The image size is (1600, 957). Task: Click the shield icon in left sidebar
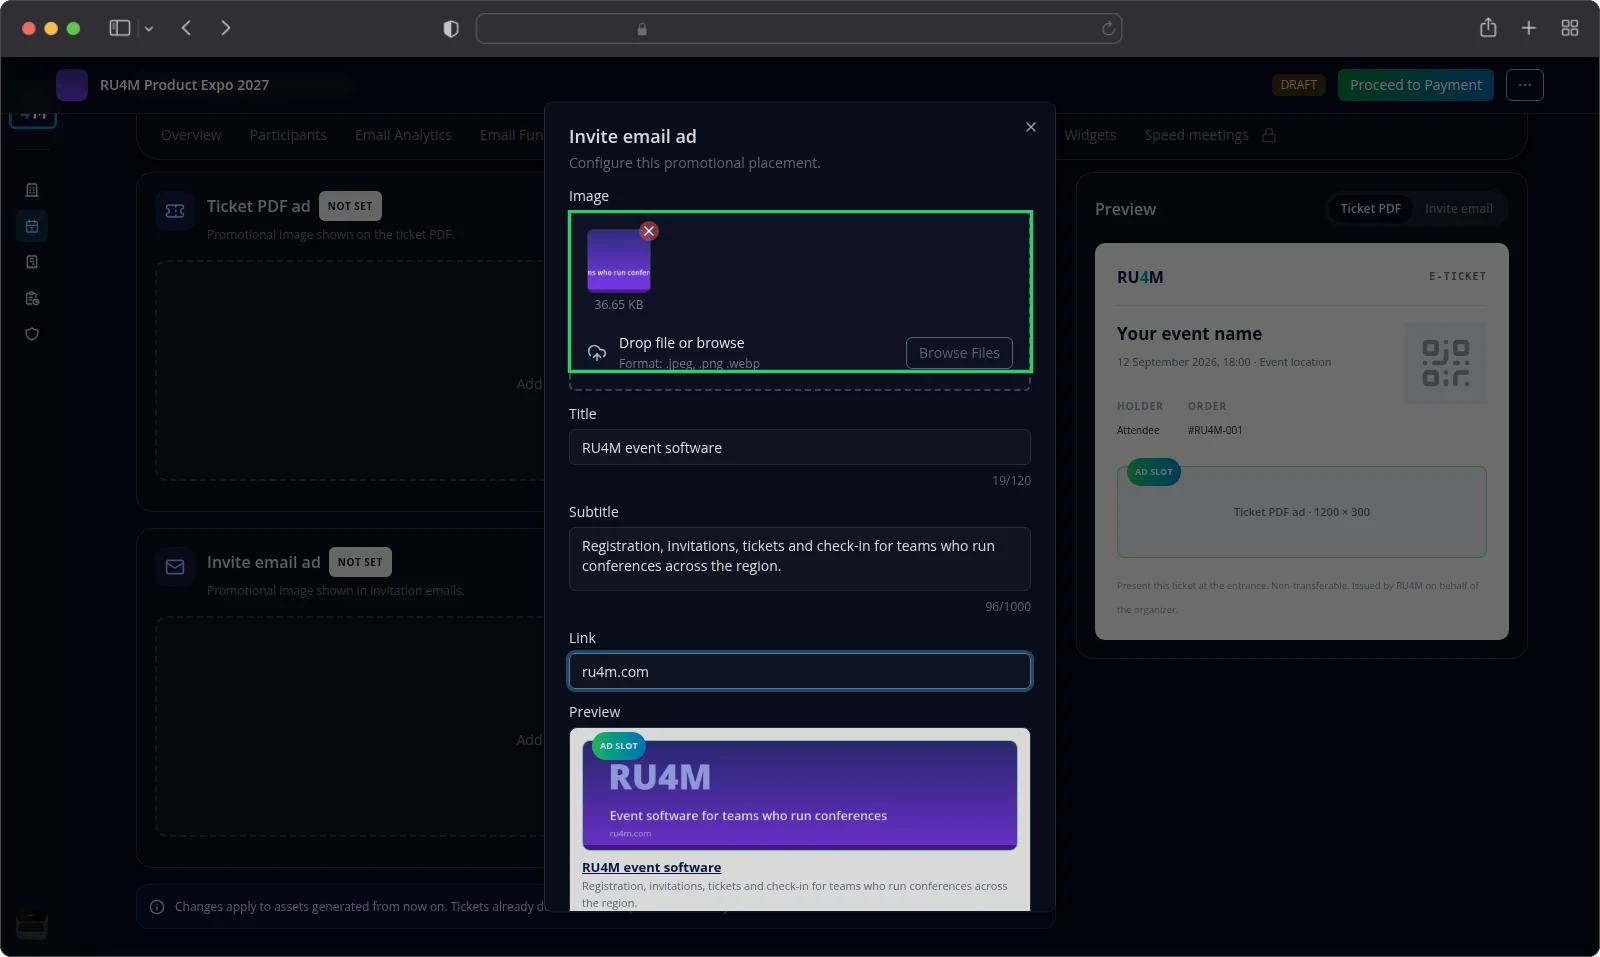point(32,334)
